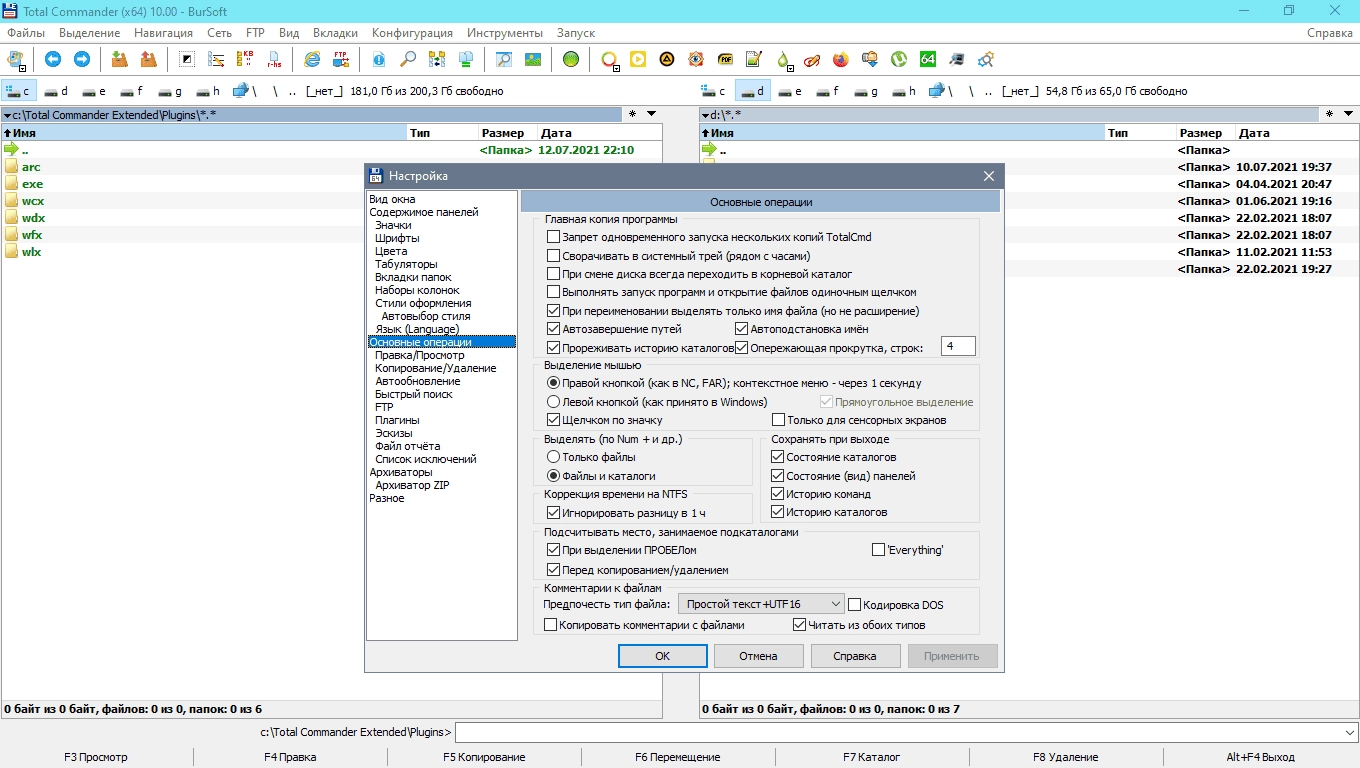This screenshot has height=768, width=1360.
Task: Open the multi-rename tool icon
Action: tap(216, 59)
